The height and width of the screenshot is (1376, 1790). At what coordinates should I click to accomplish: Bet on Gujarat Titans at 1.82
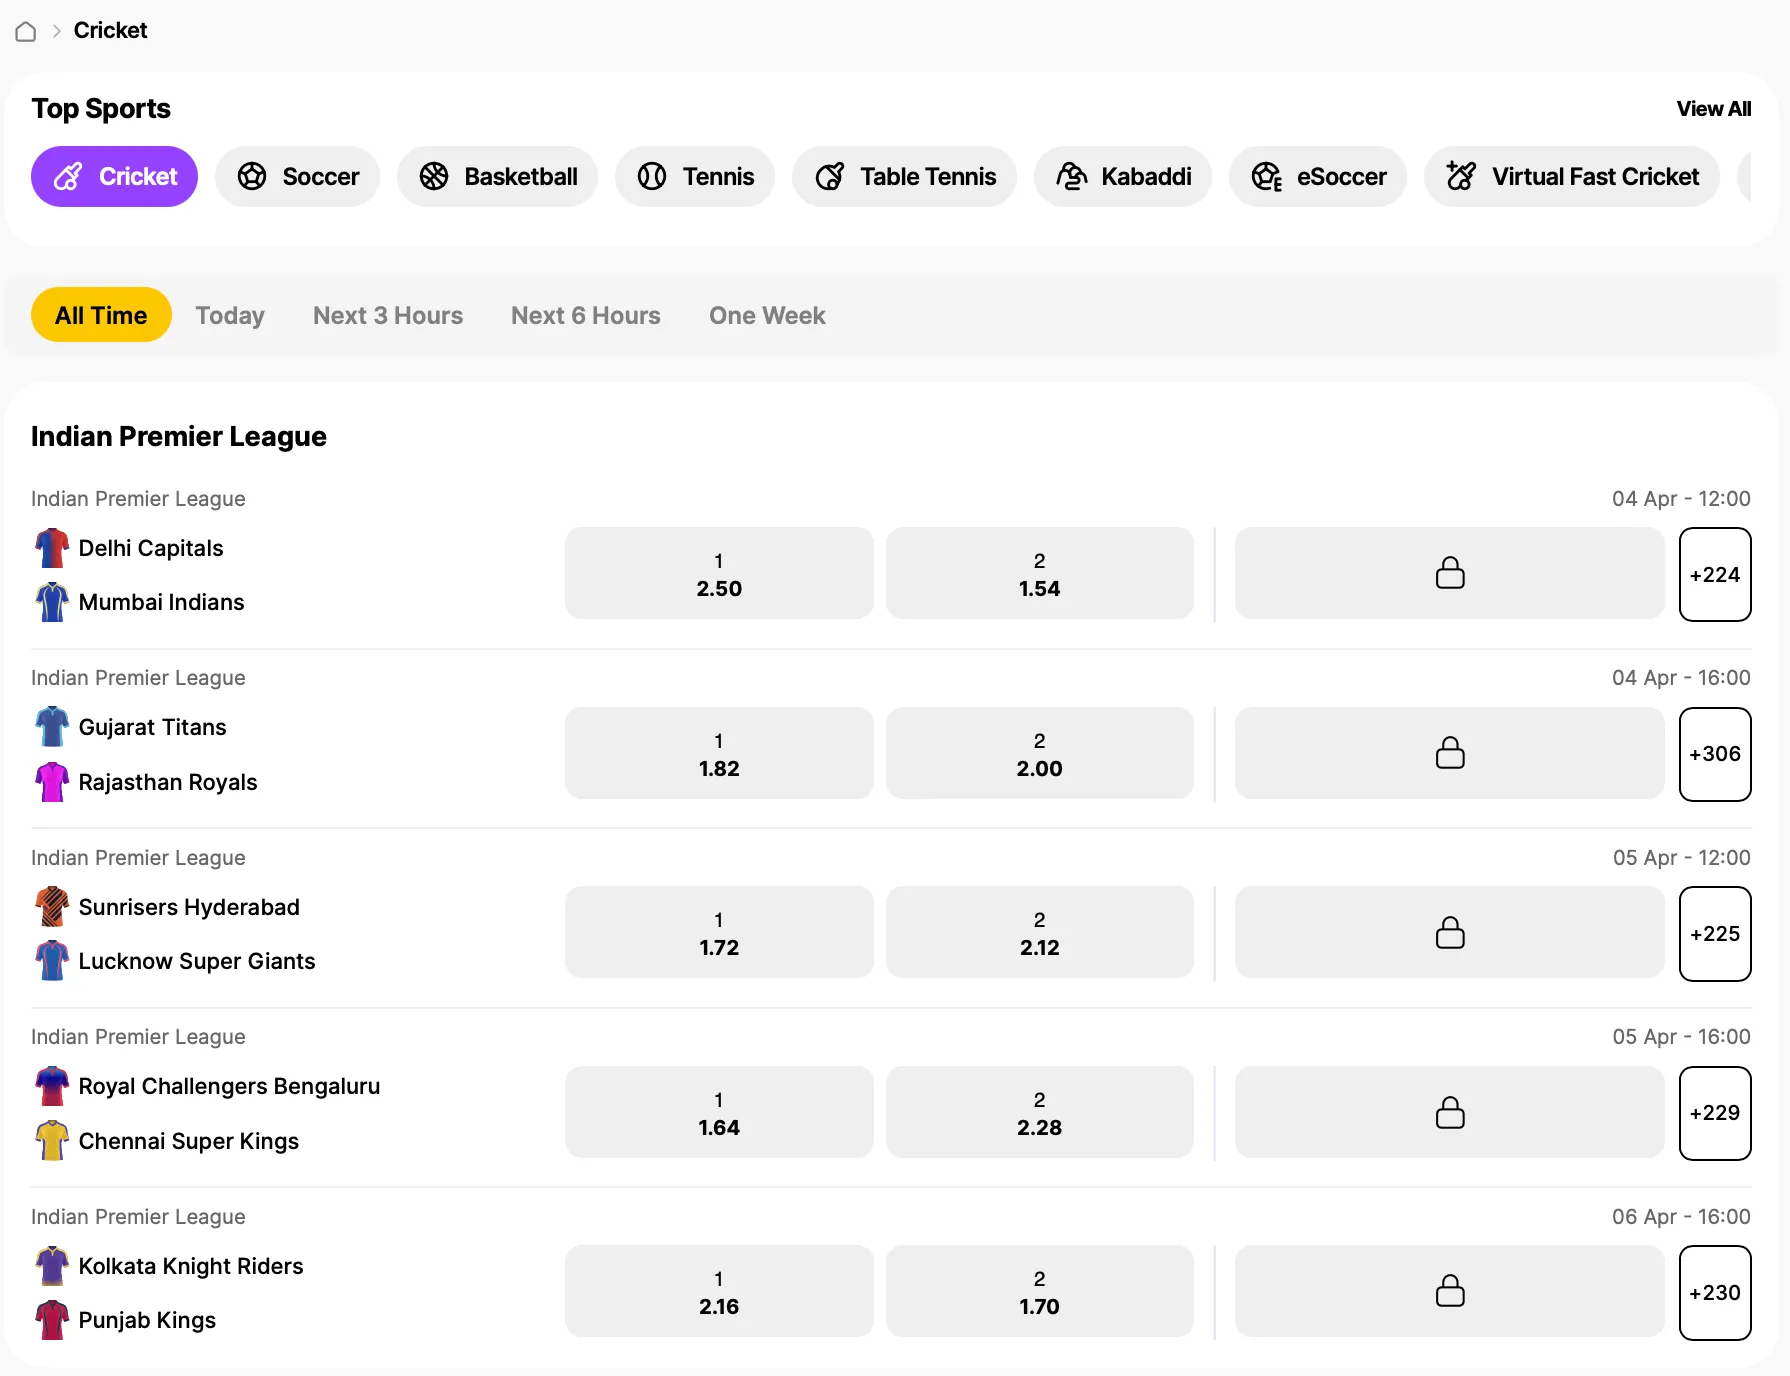click(x=719, y=754)
